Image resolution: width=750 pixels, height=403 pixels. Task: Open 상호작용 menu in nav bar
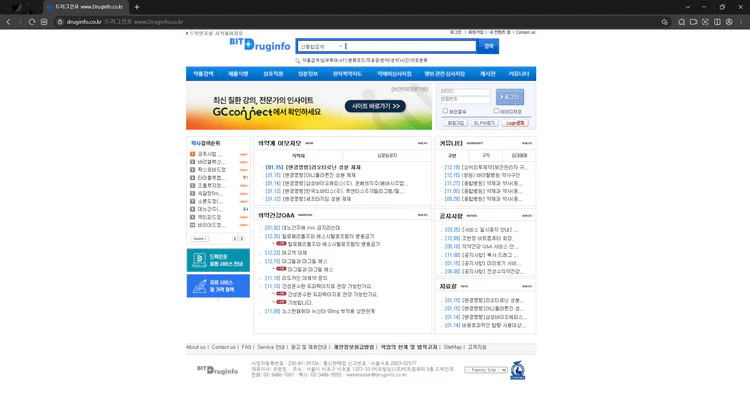pos(273,74)
